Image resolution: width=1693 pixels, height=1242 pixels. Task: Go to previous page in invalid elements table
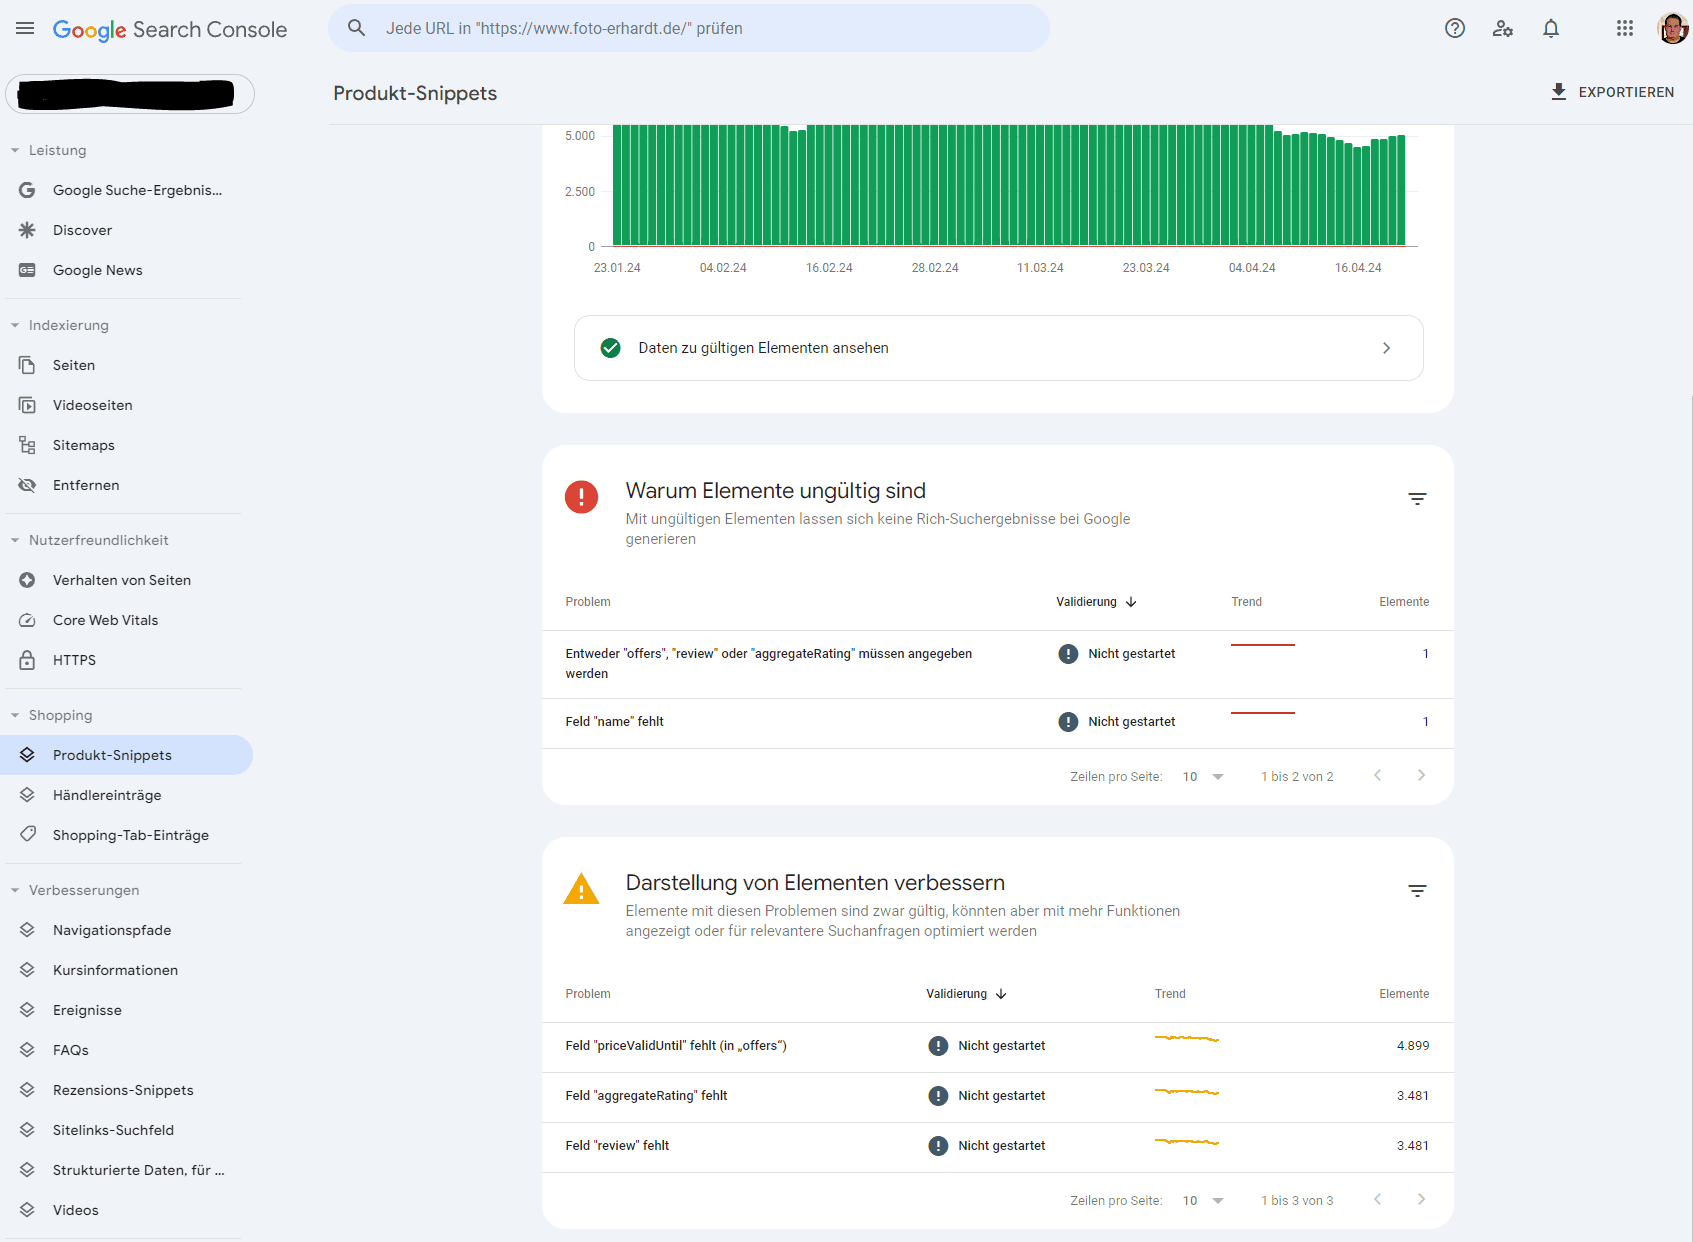tap(1377, 775)
